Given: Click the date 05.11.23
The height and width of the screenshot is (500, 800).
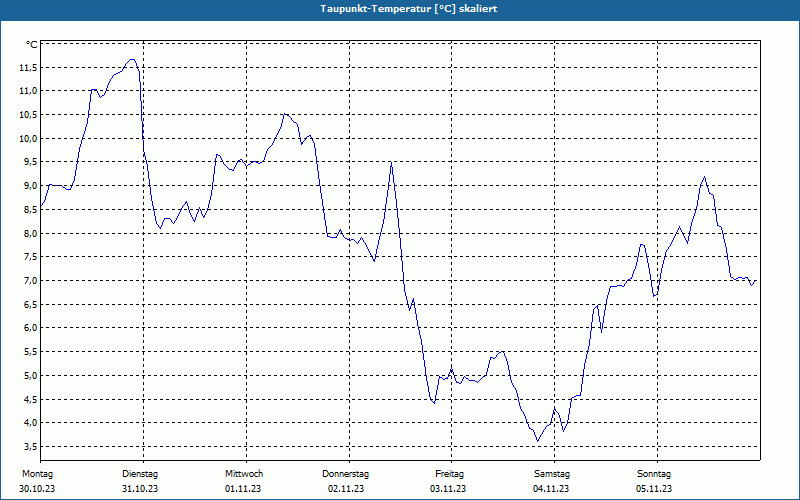Looking at the screenshot, I should click(x=654, y=489).
